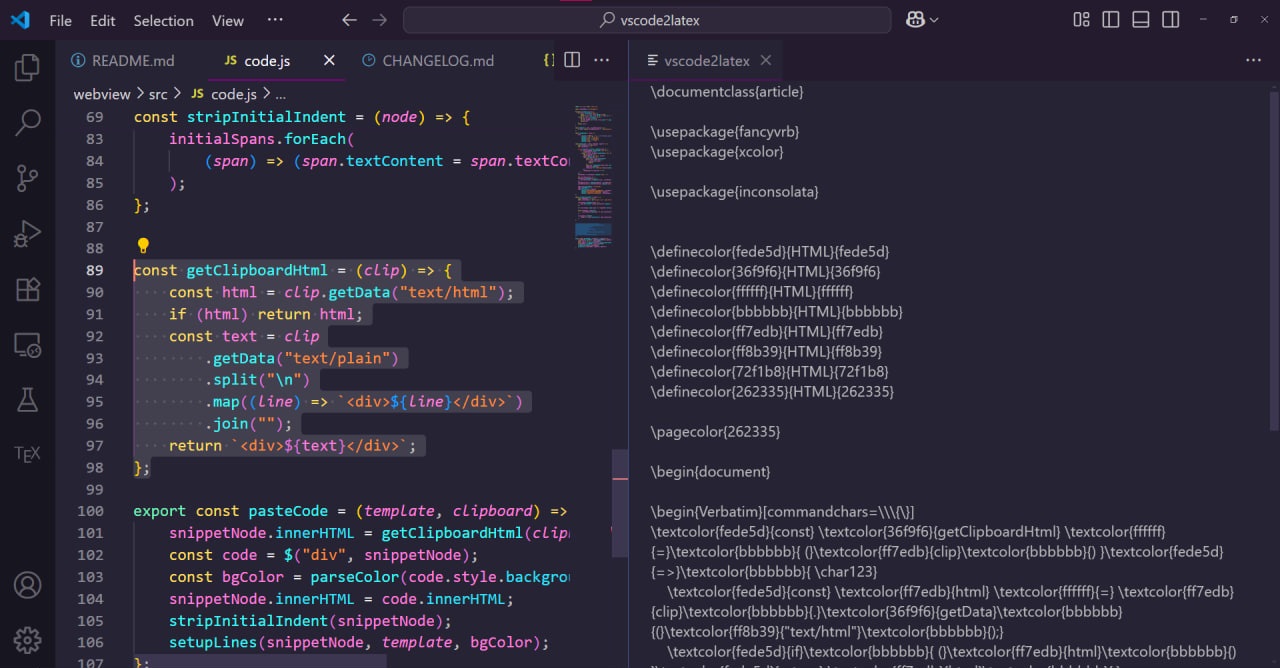Viewport: 1280px width, 668px height.
Task: Click the \definecolor{72f1b8} line
Action: click(x=769, y=371)
